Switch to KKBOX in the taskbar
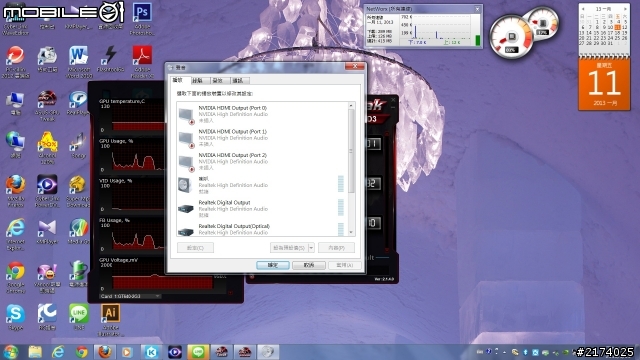 point(151,352)
